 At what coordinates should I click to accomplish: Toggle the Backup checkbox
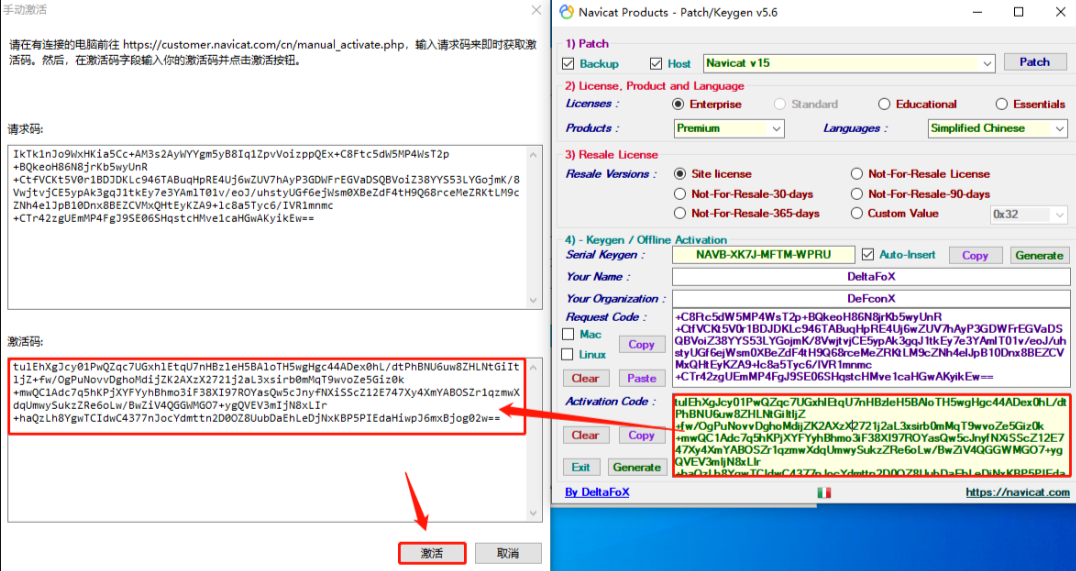(568, 64)
